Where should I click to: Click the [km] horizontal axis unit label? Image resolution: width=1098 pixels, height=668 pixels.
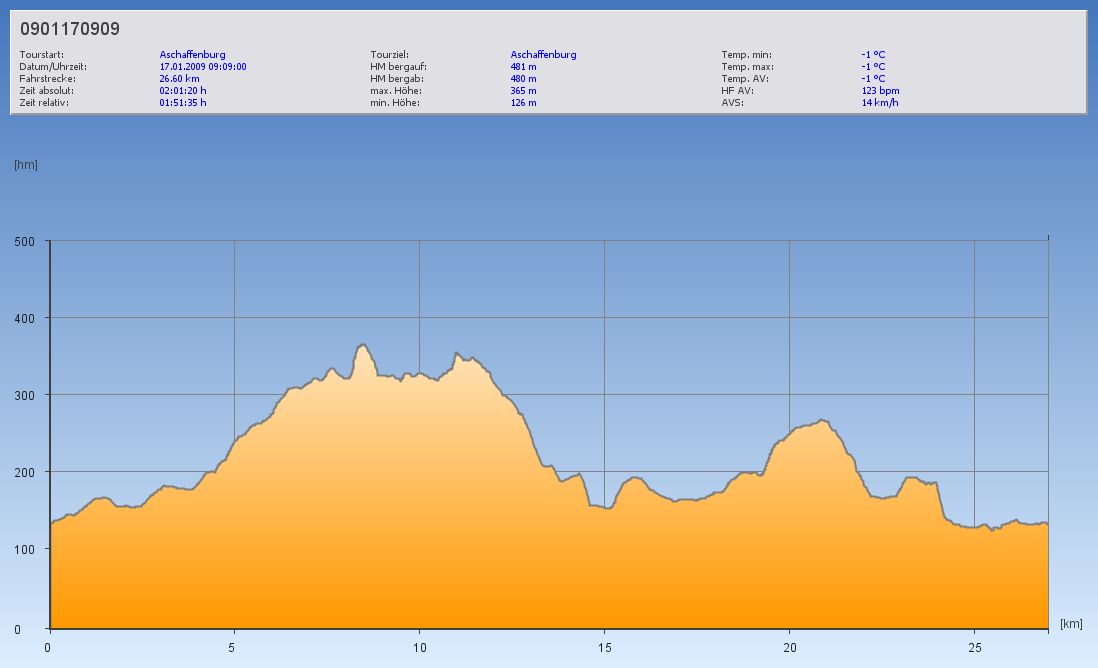coord(1071,624)
